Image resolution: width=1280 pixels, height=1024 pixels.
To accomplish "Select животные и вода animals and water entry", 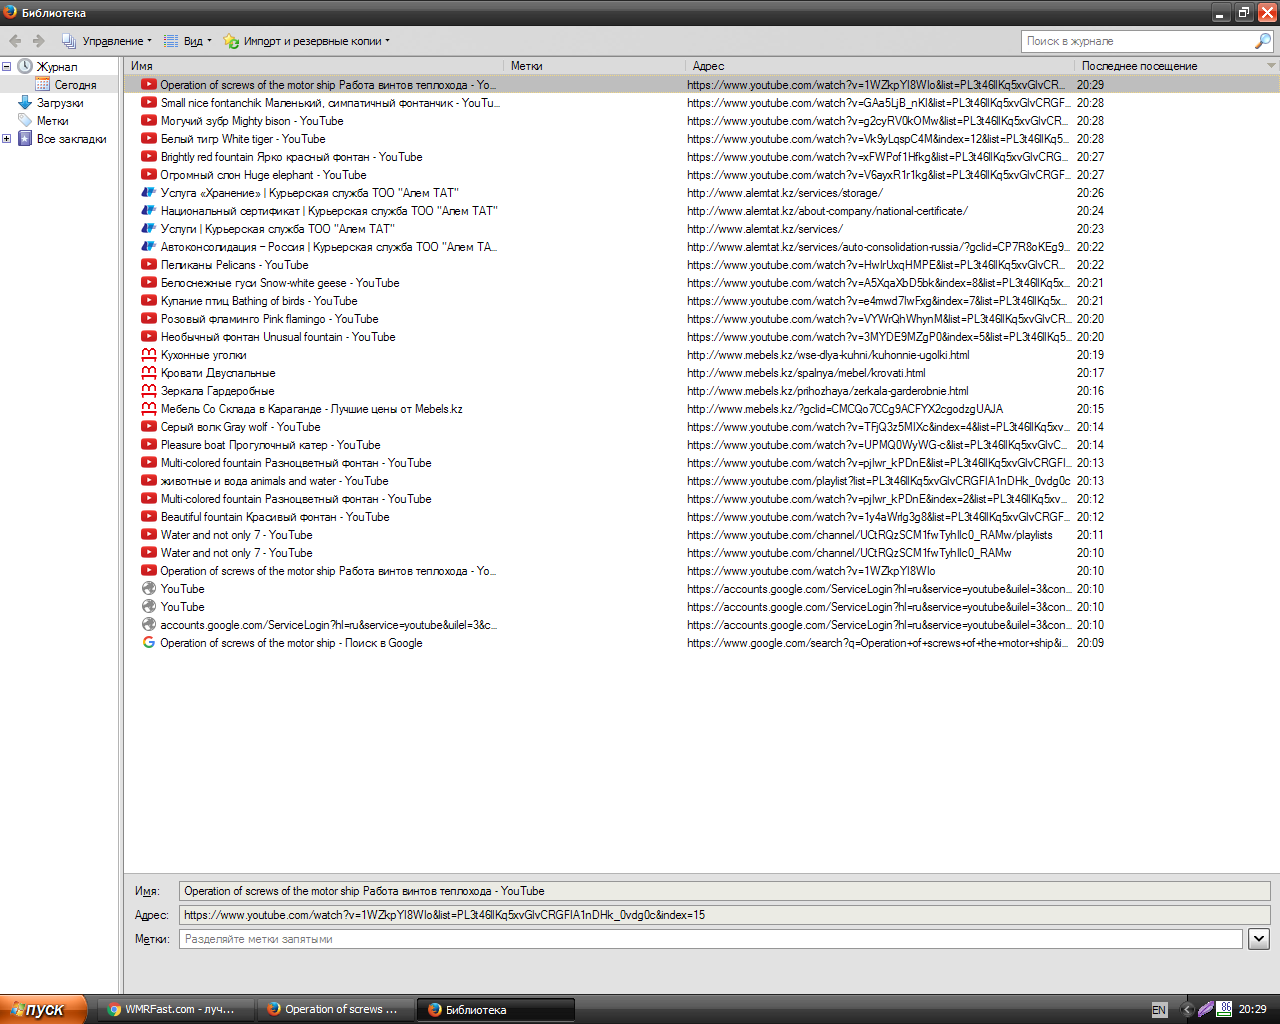I will pos(702,481).
